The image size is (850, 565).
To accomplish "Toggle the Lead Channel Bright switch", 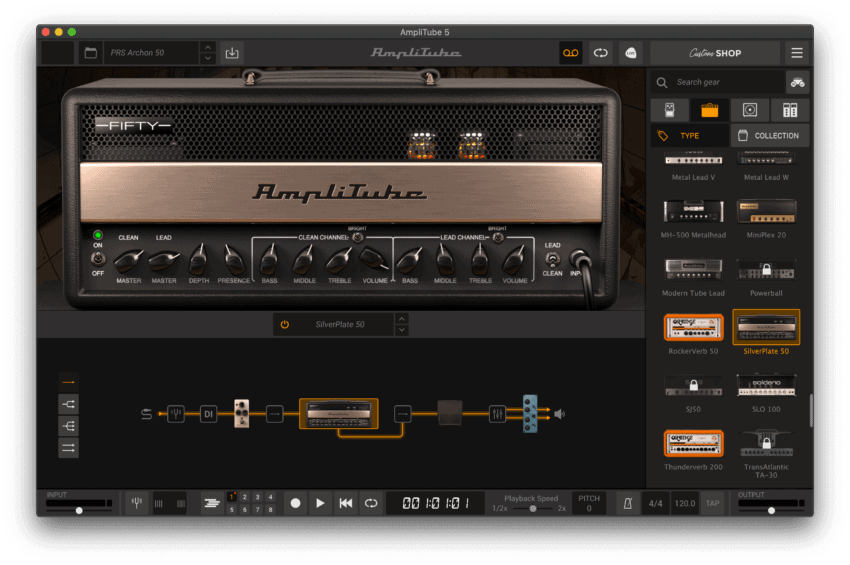I will (498, 237).
